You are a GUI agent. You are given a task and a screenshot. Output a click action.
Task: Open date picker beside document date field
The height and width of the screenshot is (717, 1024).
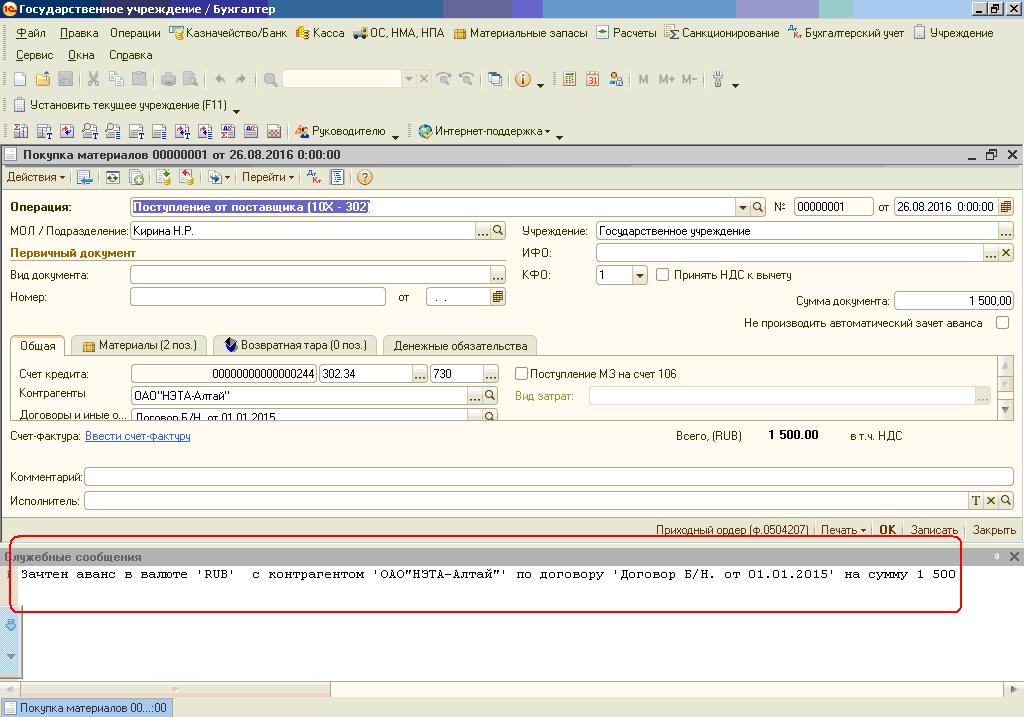pyautogui.click(x=1005, y=207)
